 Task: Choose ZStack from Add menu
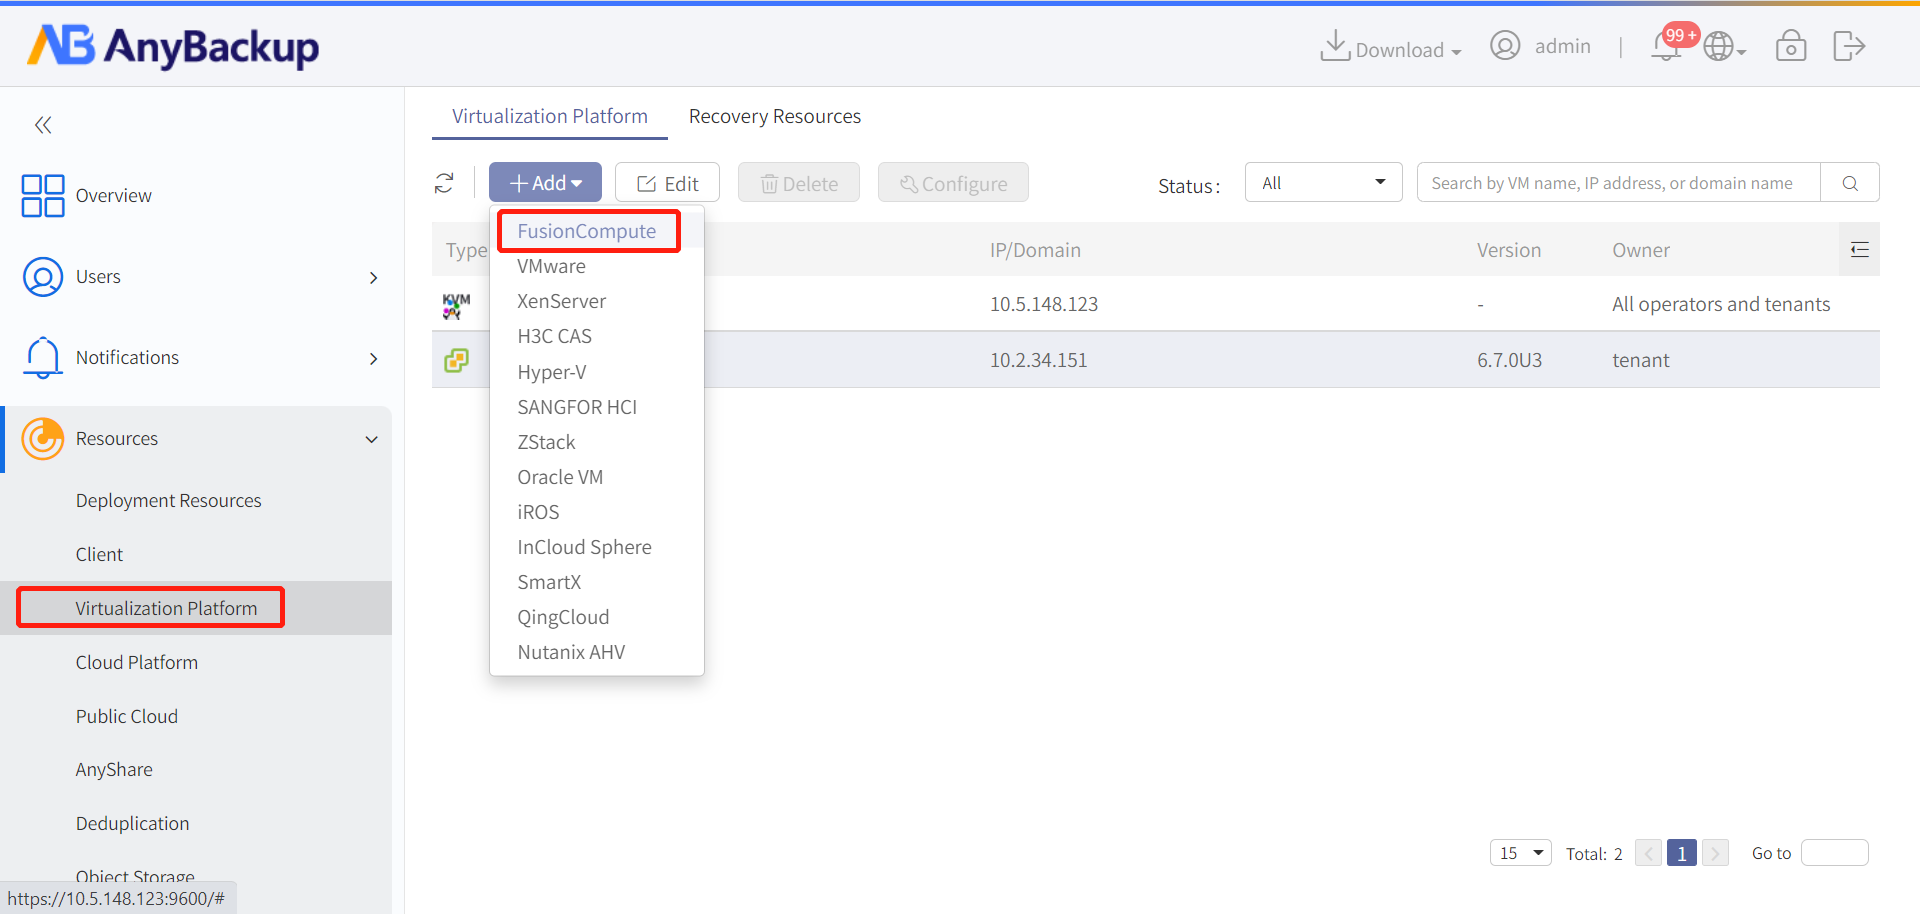coord(546,442)
